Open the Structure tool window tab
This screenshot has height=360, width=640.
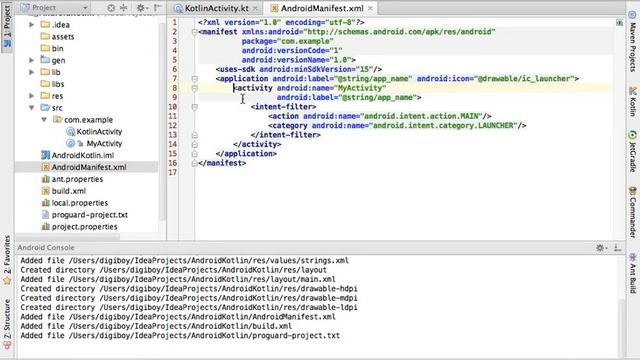click(x=7, y=324)
